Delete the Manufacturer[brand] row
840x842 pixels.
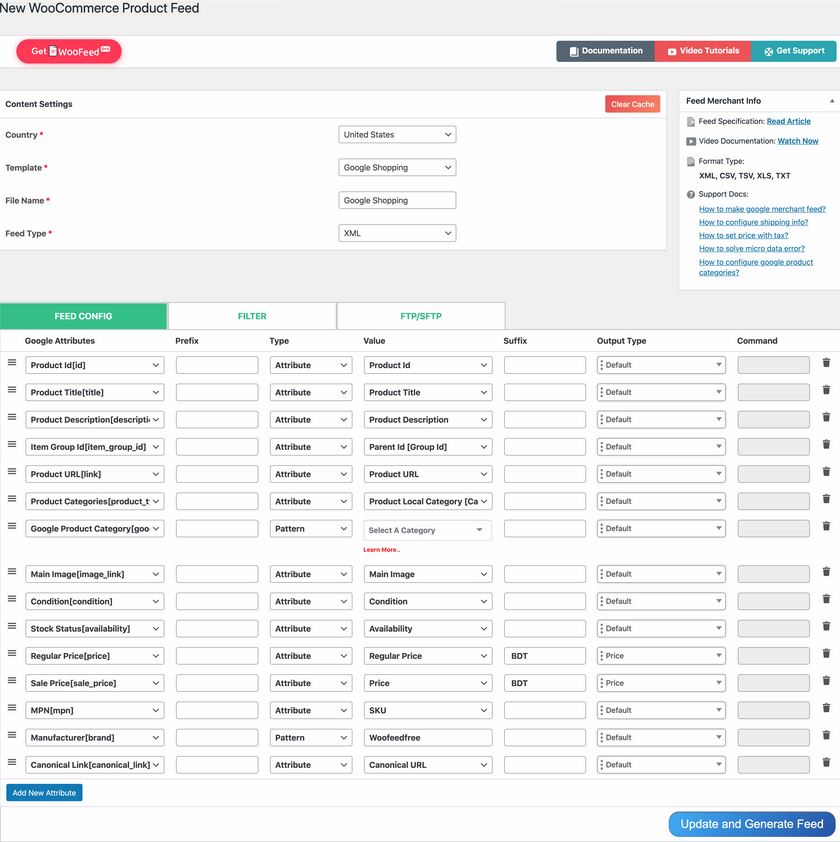click(826, 735)
